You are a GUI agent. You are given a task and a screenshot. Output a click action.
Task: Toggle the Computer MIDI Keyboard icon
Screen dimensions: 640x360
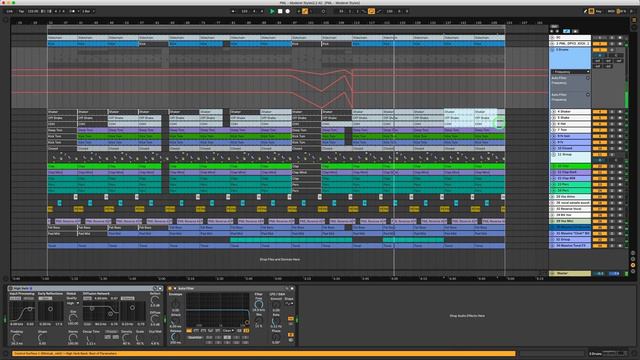(591, 11)
